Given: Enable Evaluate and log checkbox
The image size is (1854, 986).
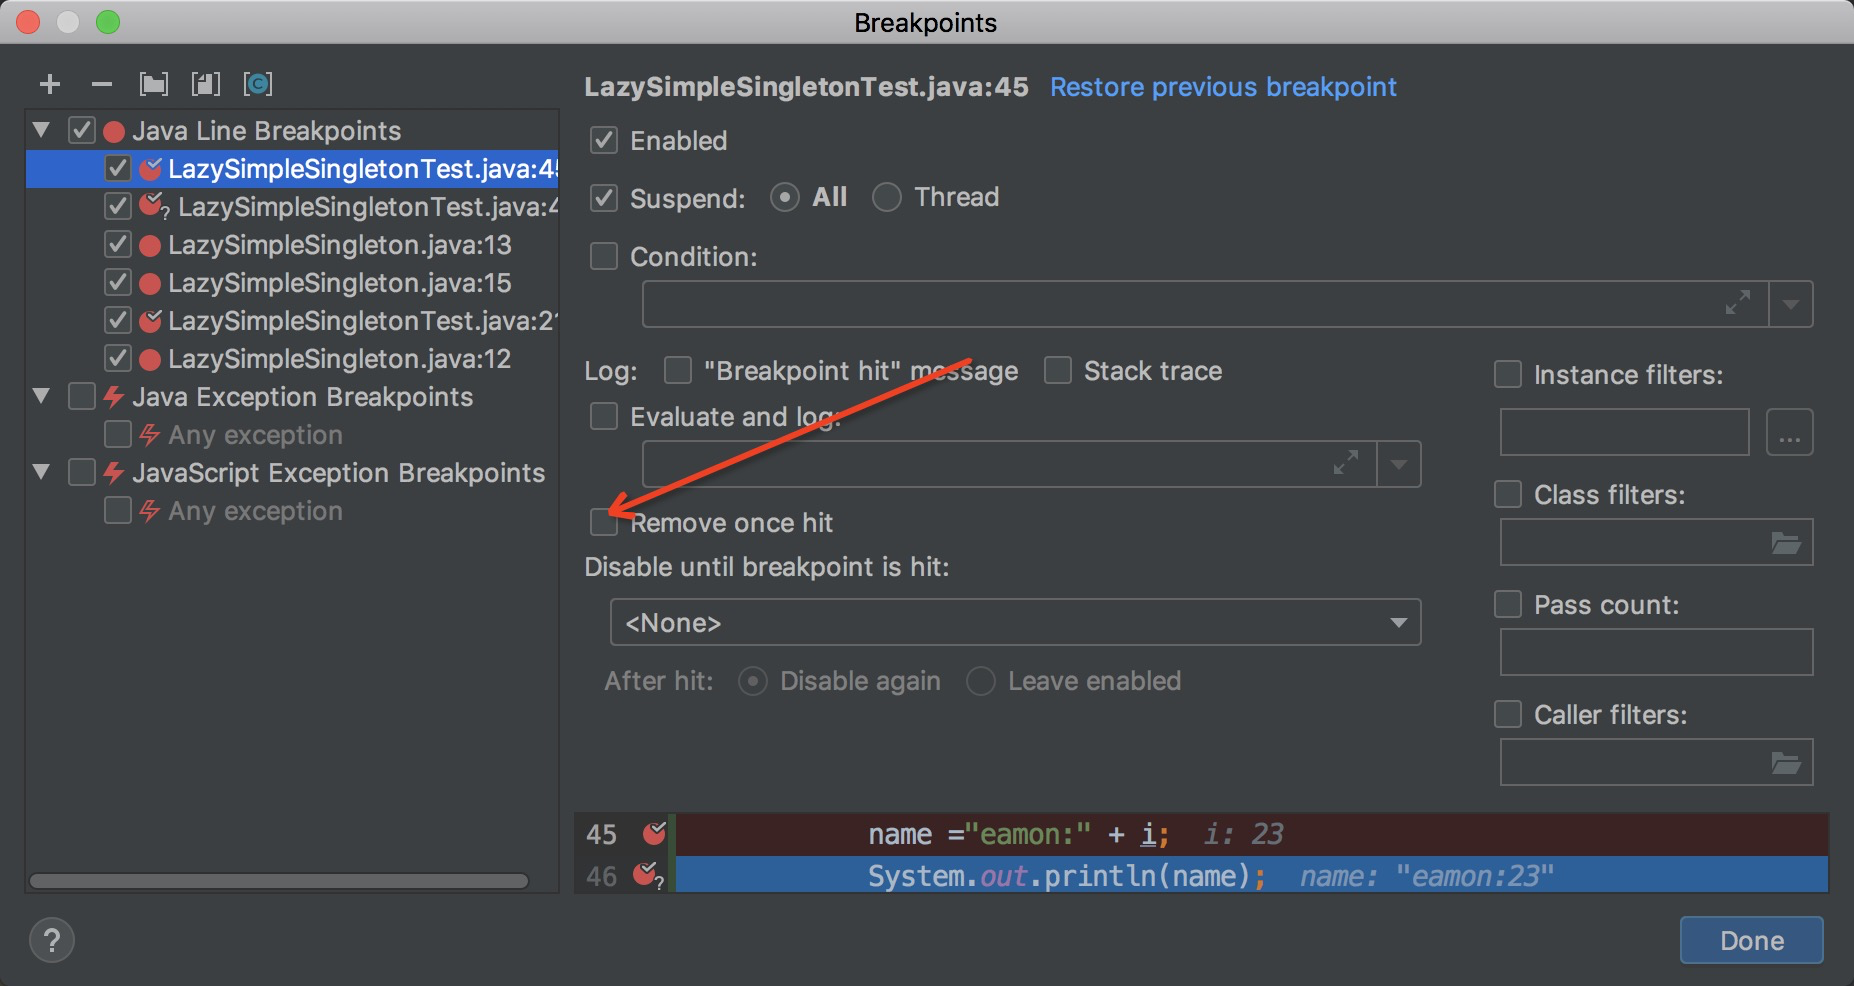Looking at the screenshot, I should [604, 416].
